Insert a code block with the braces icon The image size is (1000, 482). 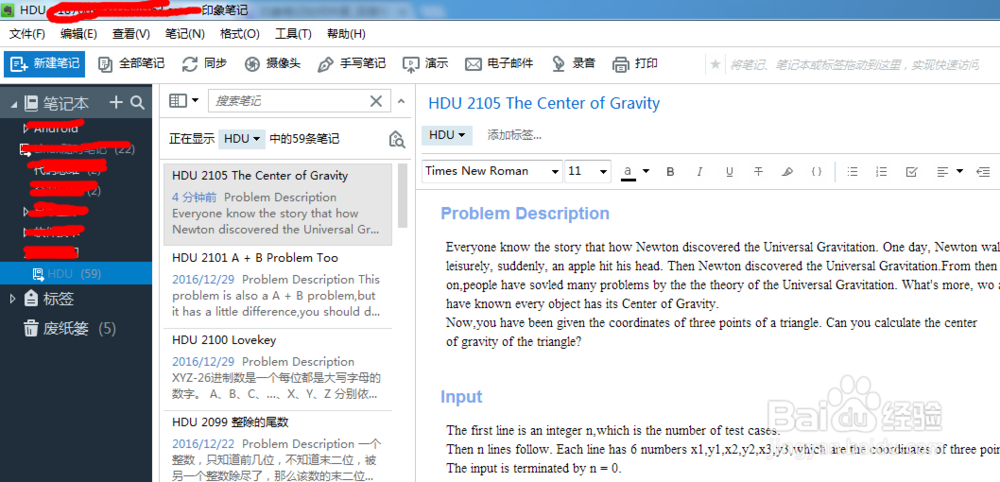pyautogui.click(x=816, y=172)
